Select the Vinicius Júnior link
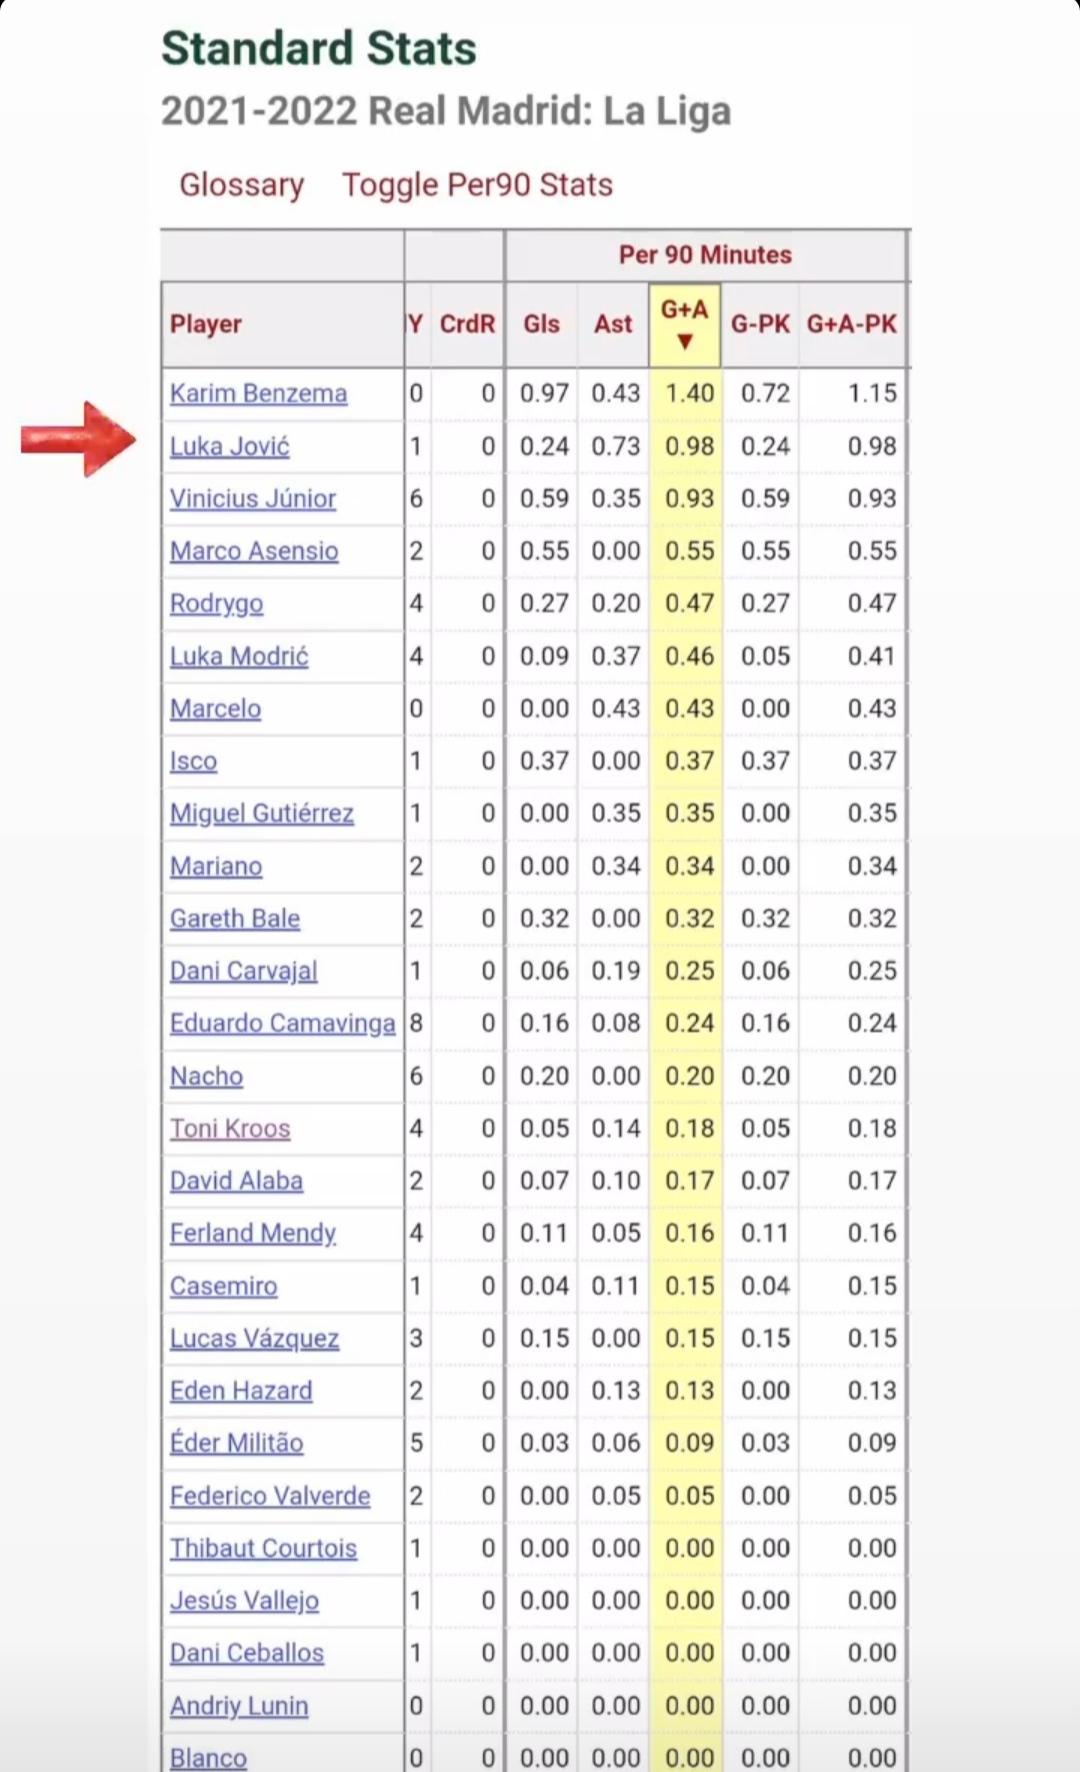 252,499
